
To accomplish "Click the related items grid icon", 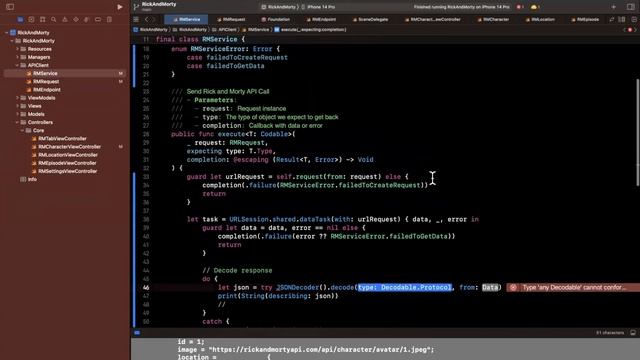I will coord(136,19).
